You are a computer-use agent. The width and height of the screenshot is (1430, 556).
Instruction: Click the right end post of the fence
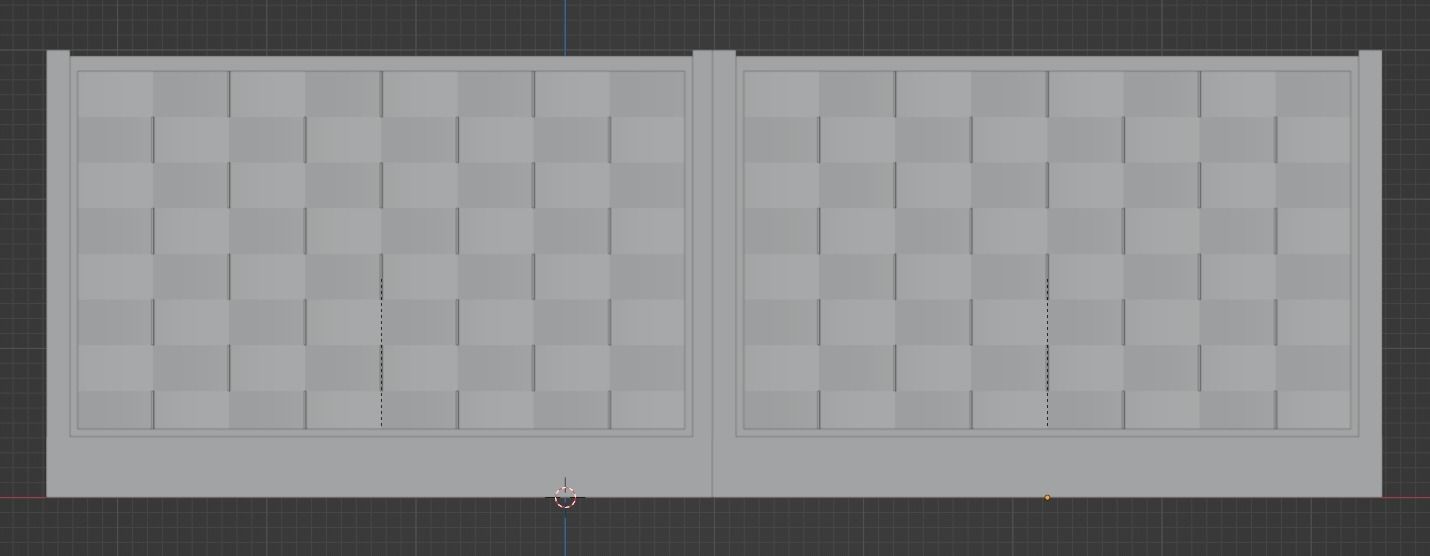coord(1370,273)
